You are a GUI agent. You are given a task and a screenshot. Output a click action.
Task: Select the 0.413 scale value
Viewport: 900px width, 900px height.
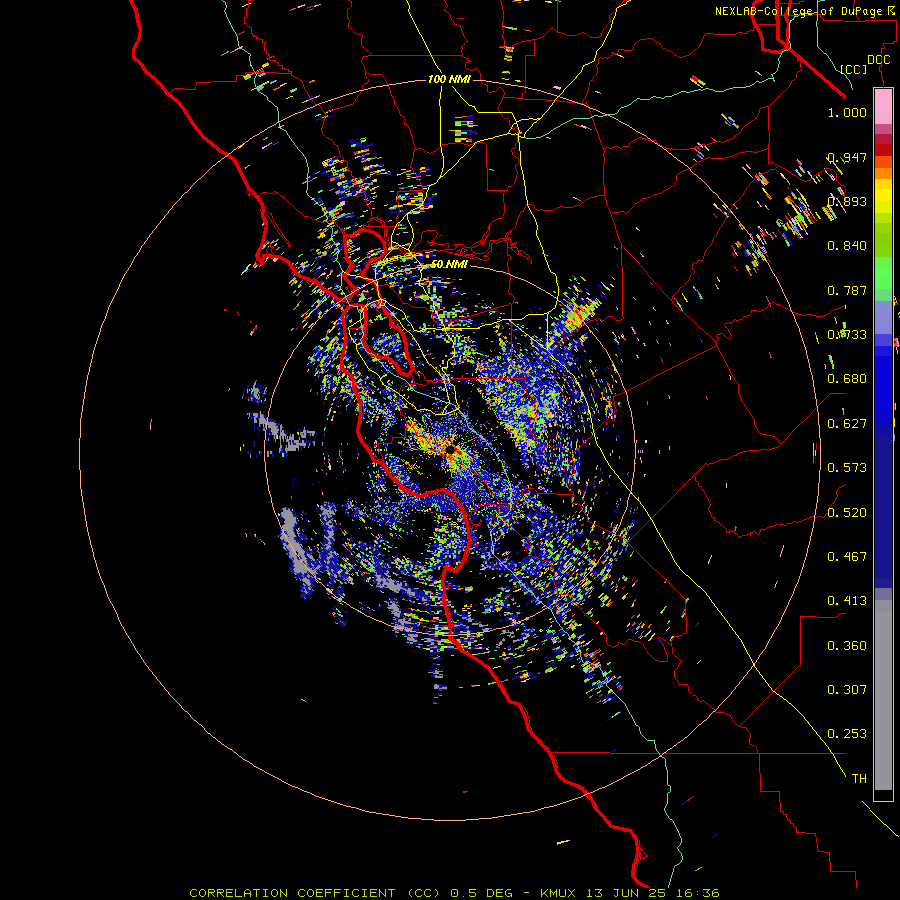click(847, 601)
